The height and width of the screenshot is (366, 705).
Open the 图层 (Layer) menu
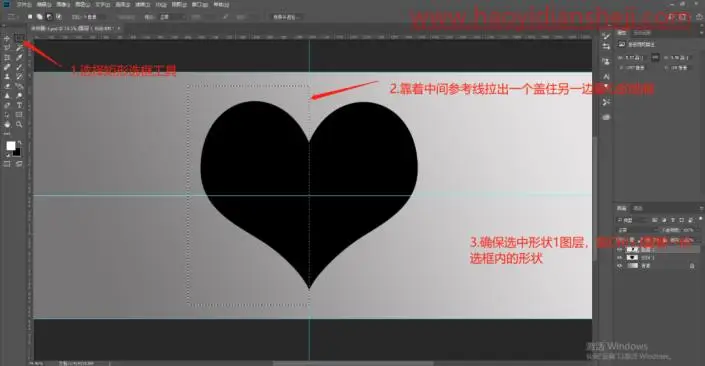coord(82,4)
